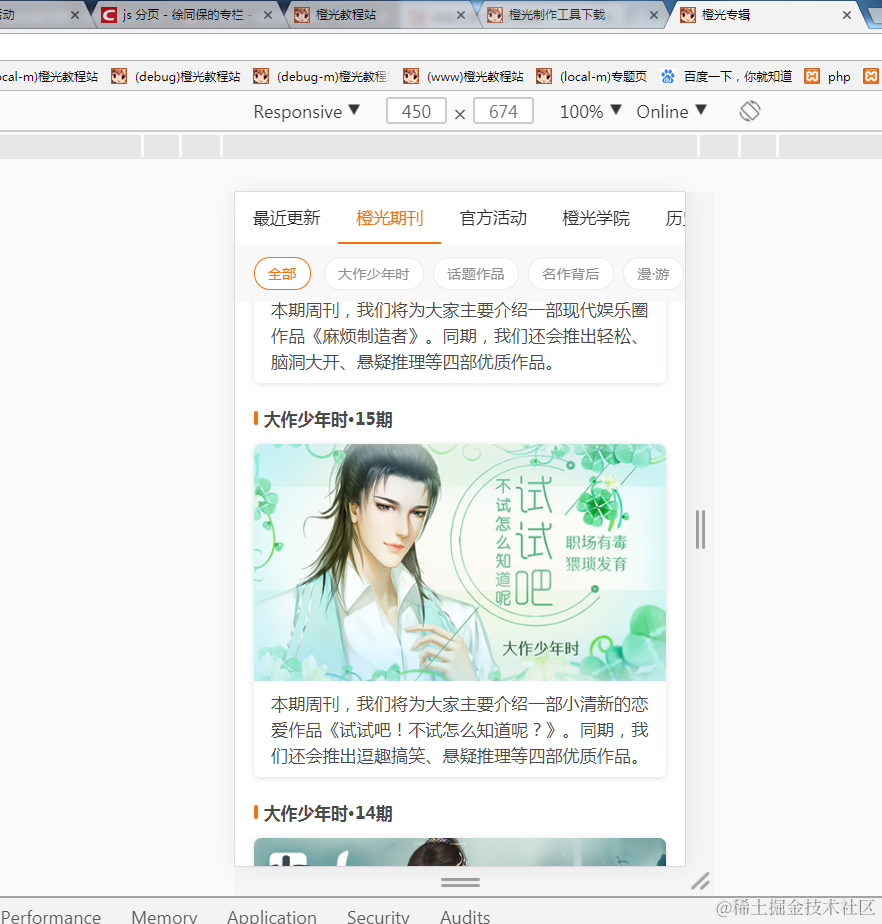Image resolution: width=882 pixels, height=924 pixels.
Task: Click the corner diagonal viewport resize handle
Action: pos(701,882)
